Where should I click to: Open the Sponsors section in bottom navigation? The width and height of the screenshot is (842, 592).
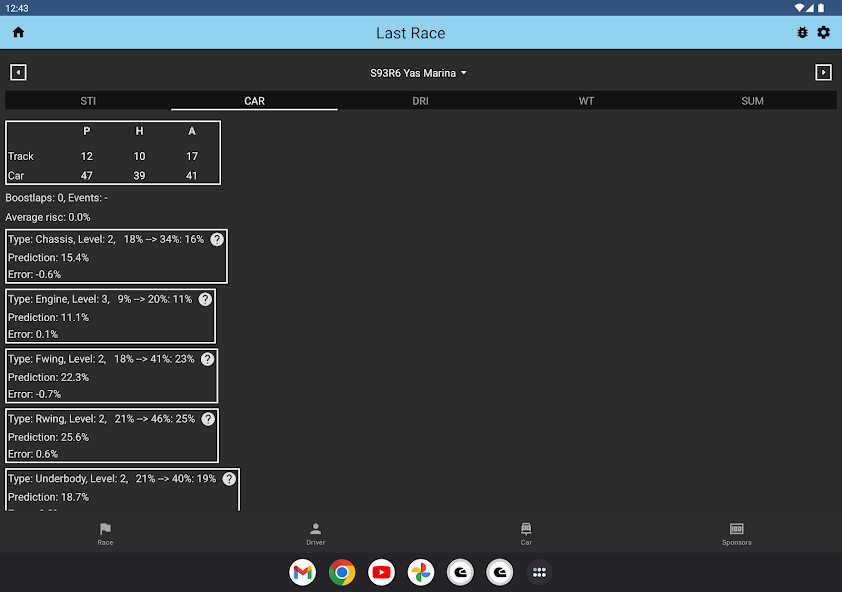[x=736, y=535]
